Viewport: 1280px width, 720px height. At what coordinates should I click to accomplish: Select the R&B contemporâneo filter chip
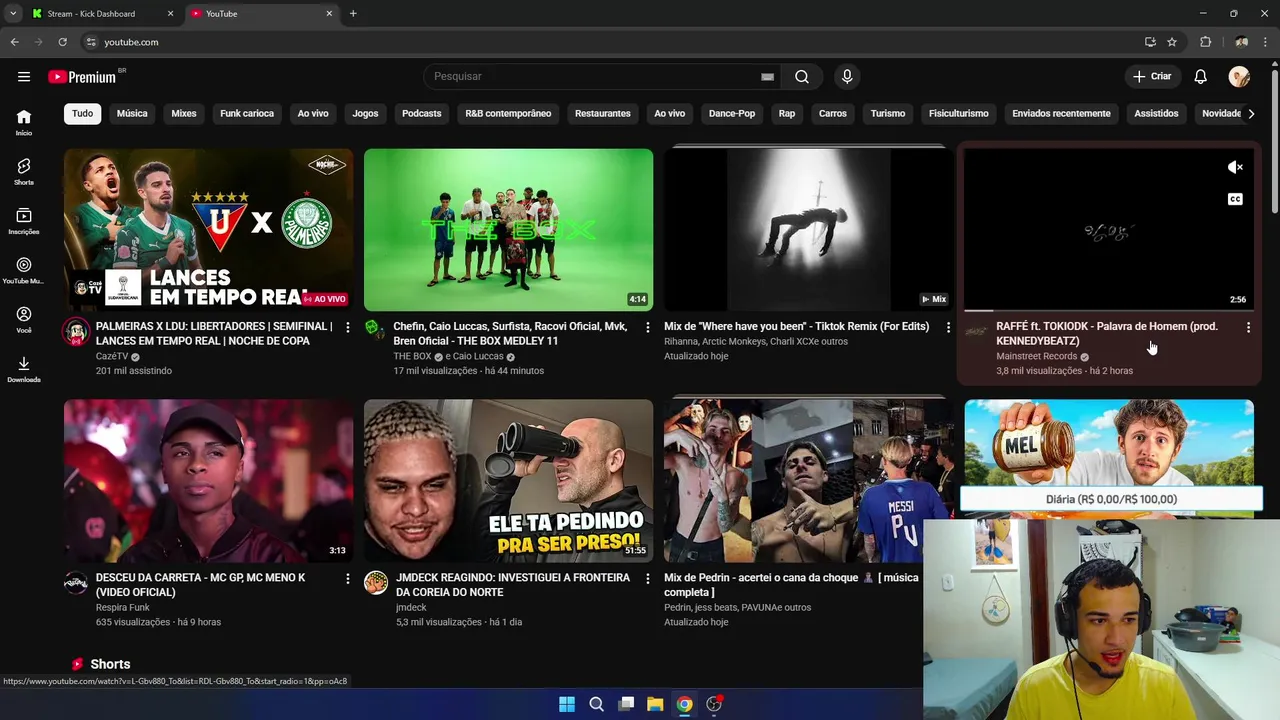pyautogui.click(x=508, y=113)
